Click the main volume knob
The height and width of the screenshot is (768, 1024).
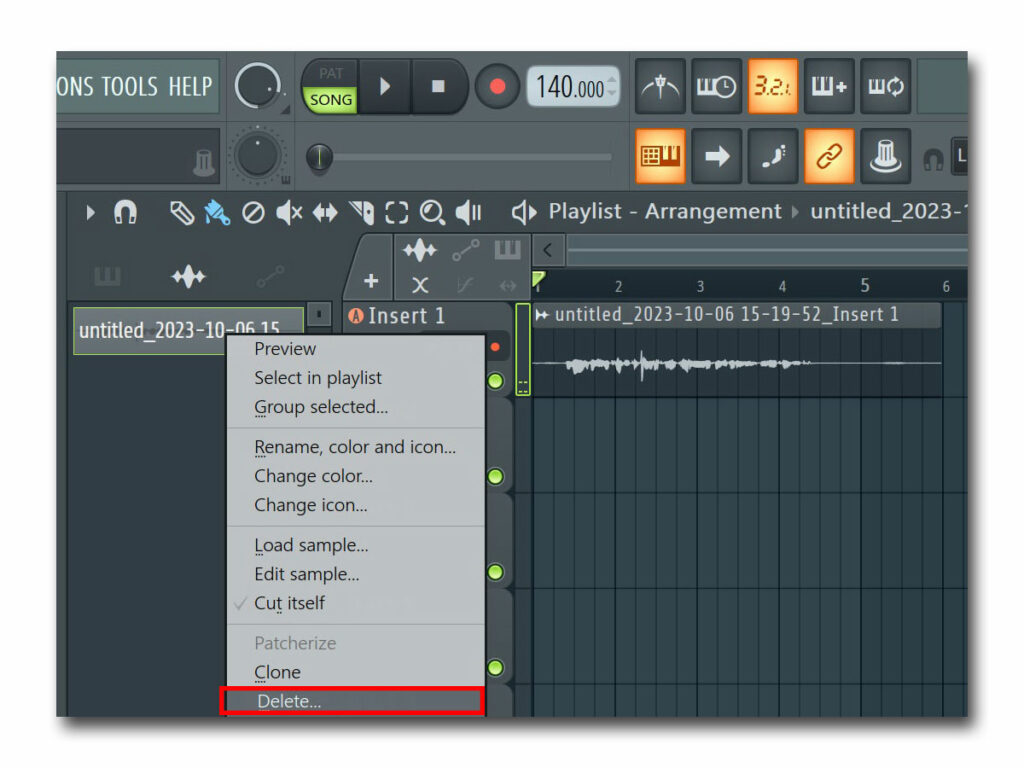click(x=257, y=86)
